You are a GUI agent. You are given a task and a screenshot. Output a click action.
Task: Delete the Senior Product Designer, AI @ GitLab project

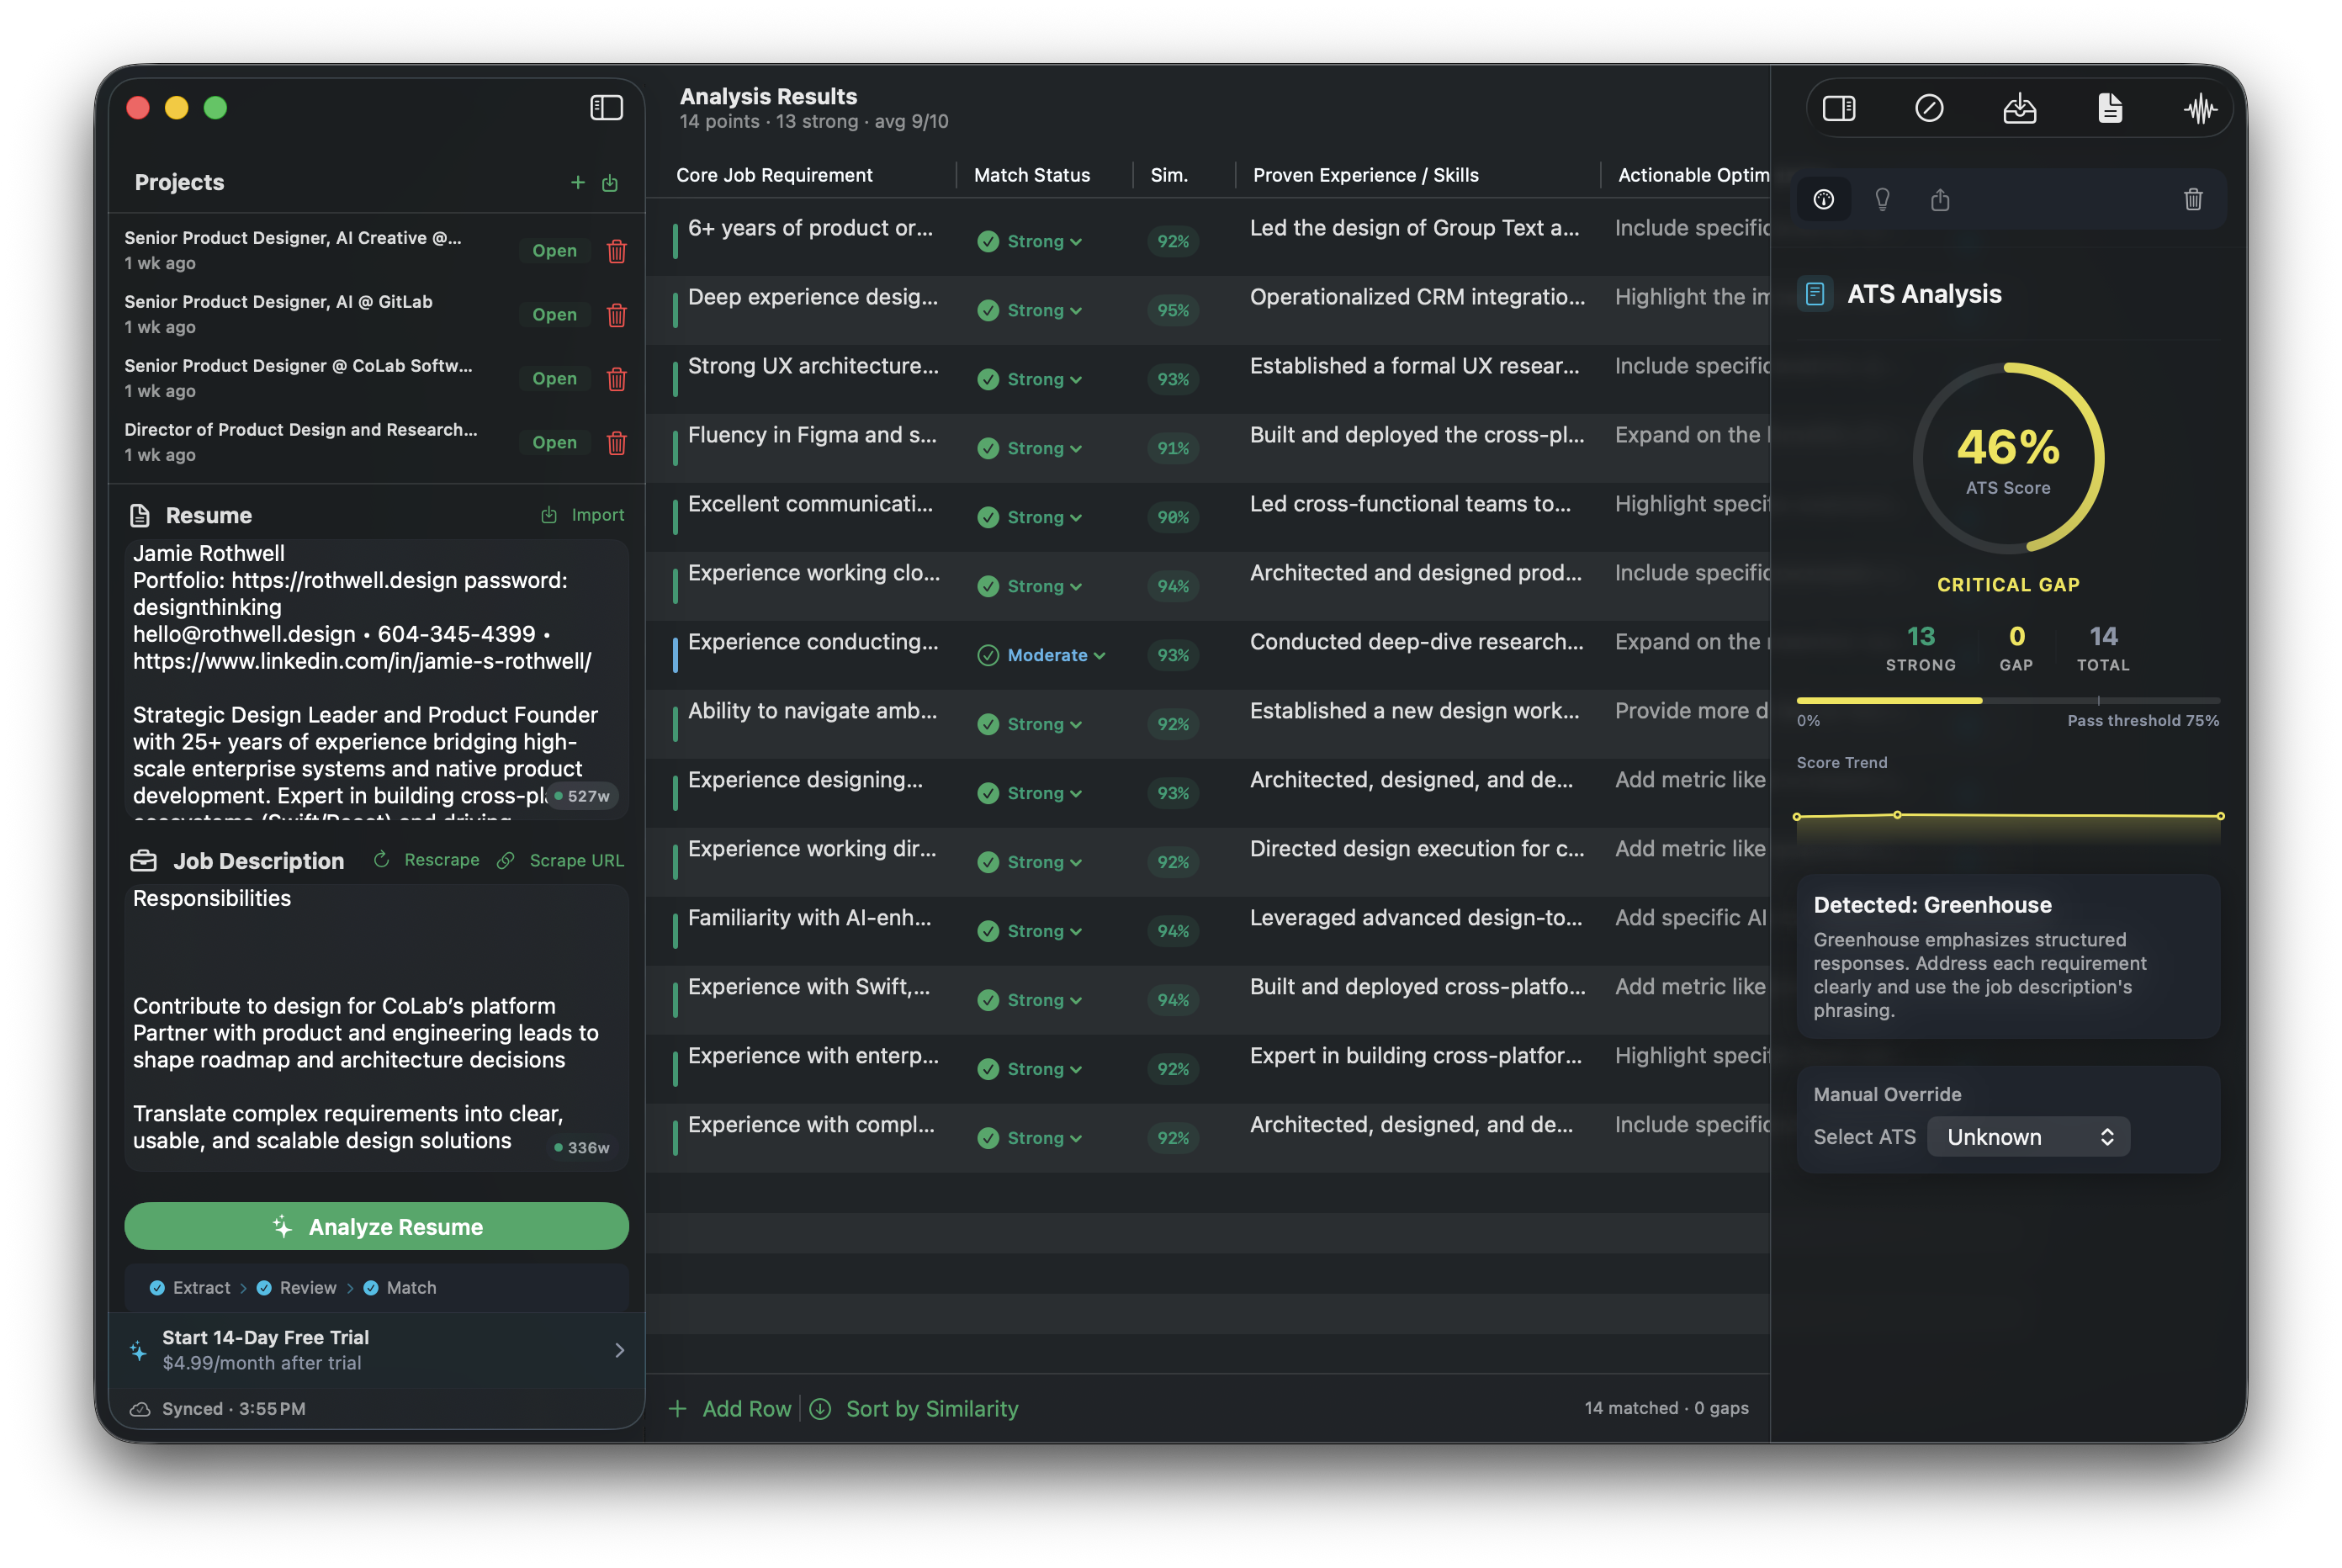pos(617,315)
